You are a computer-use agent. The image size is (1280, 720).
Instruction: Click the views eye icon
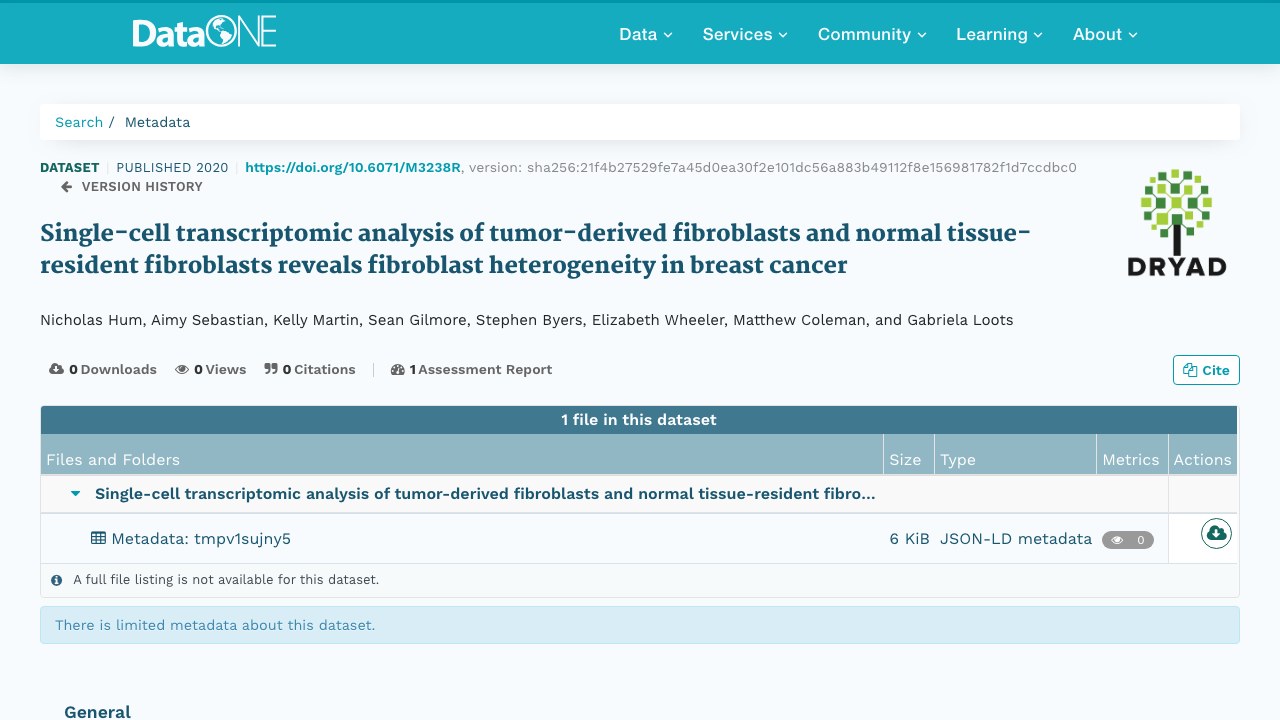tap(182, 369)
